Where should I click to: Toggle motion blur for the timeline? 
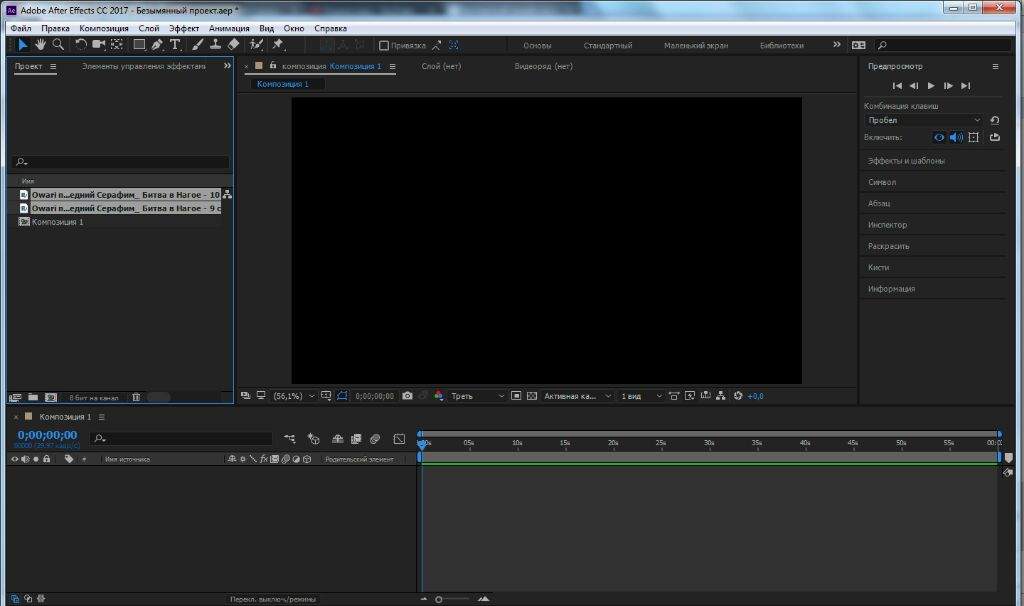(x=375, y=439)
